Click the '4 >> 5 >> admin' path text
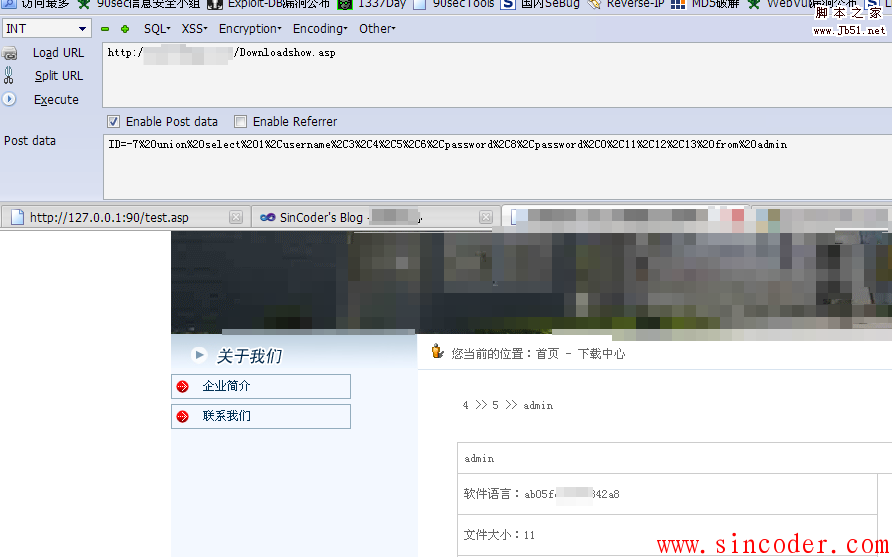 coord(507,405)
